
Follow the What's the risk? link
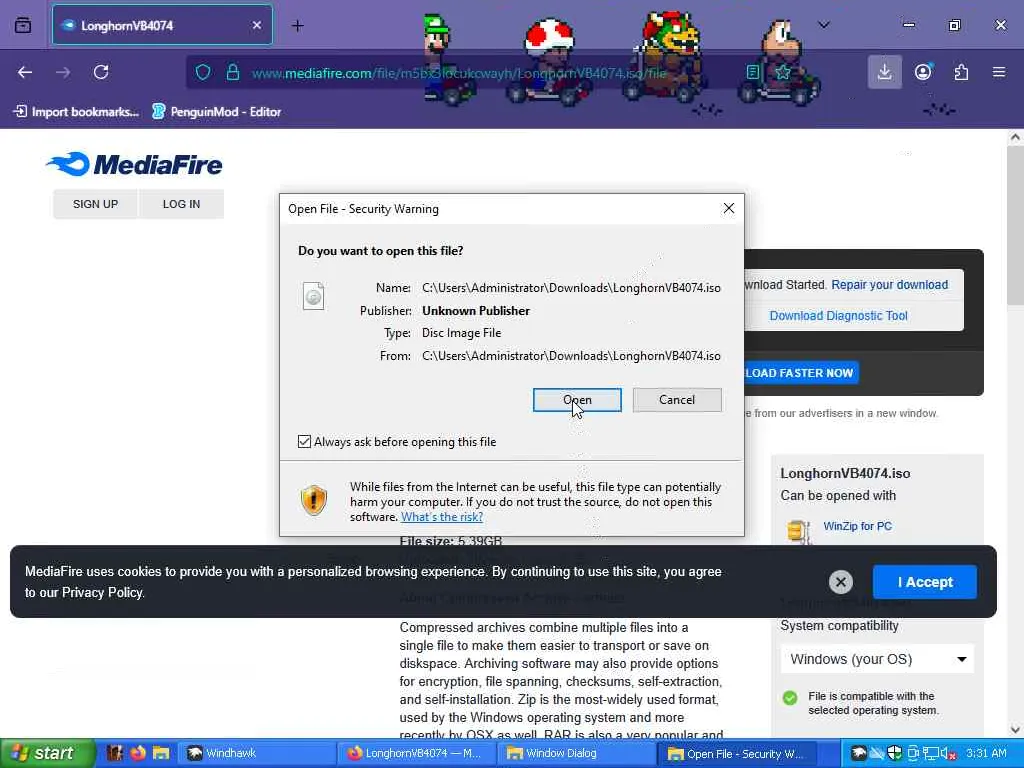point(442,517)
